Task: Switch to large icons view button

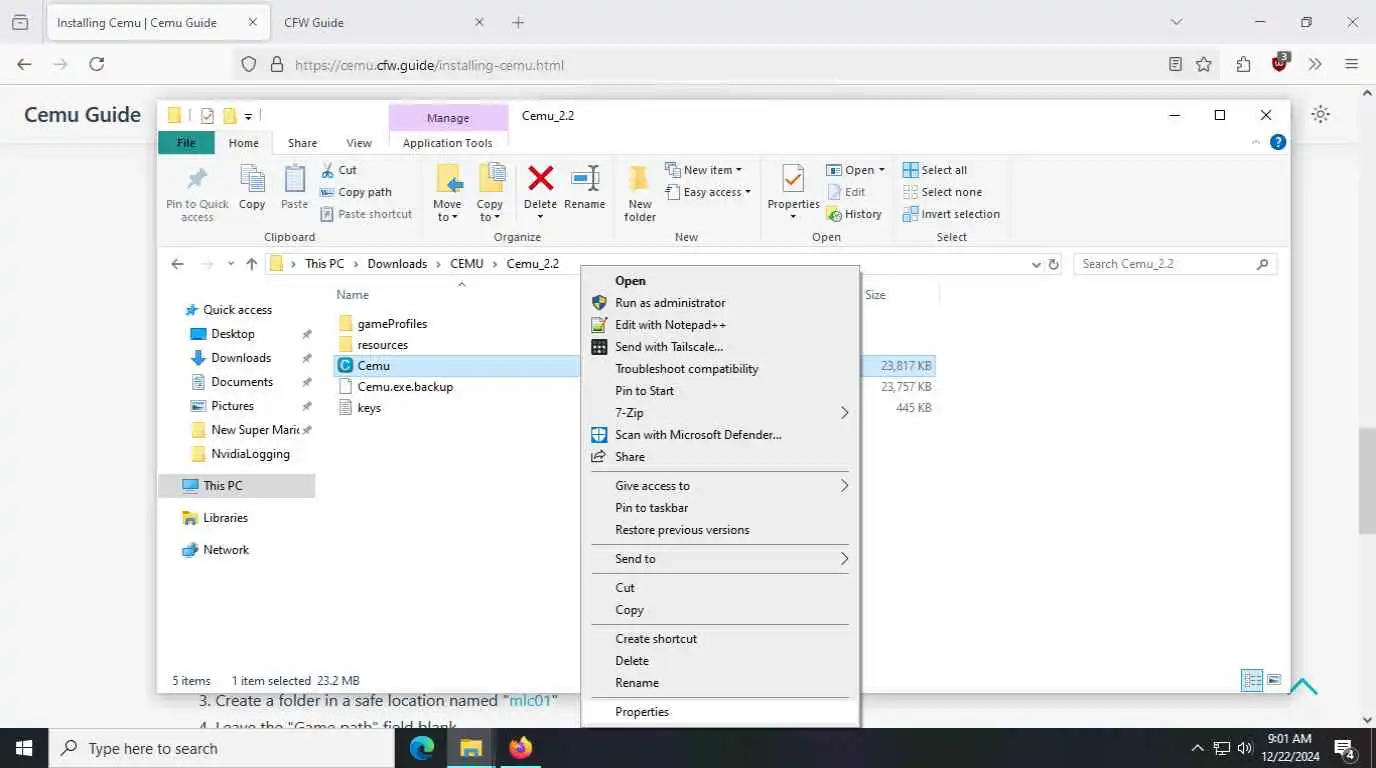Action: [x=1274, y=680]
